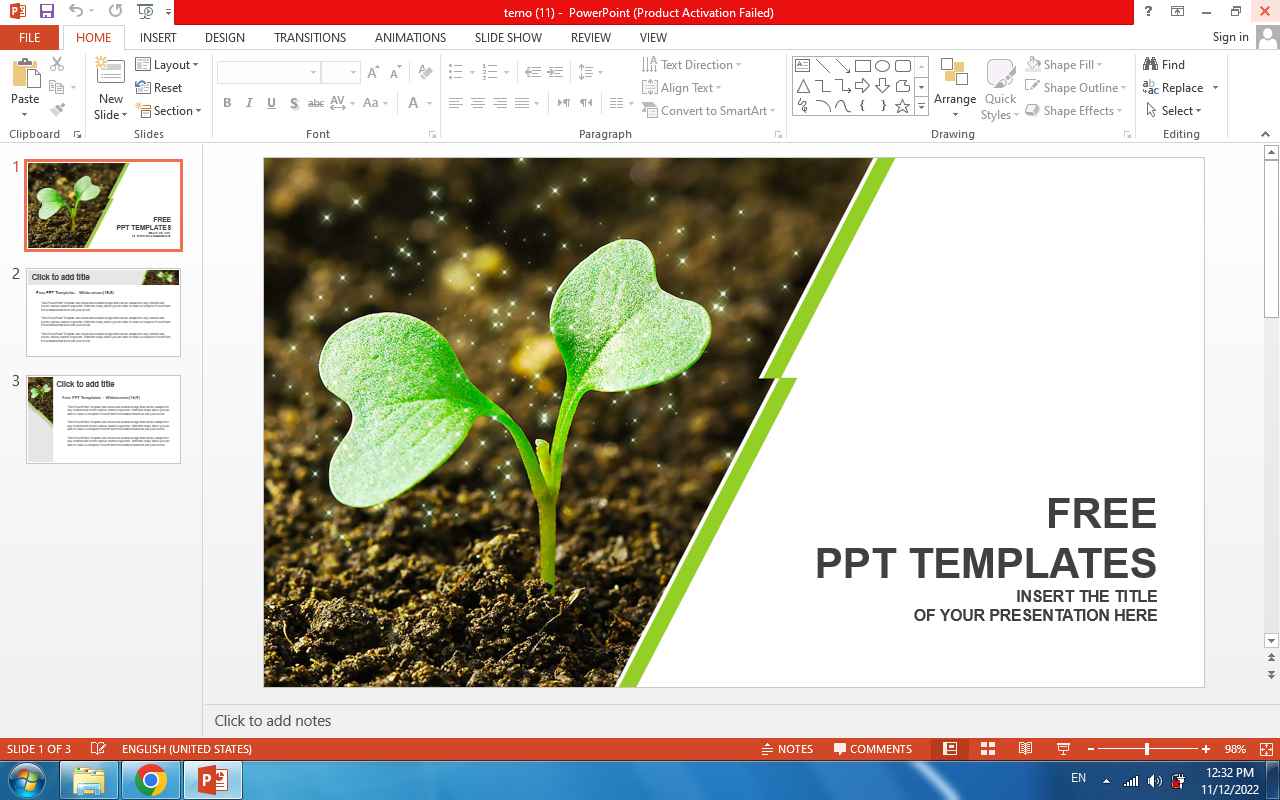The image size is (1280, 800).
Task: Start Slide Show from status bar icon
Action: [x=1063, y=749]
